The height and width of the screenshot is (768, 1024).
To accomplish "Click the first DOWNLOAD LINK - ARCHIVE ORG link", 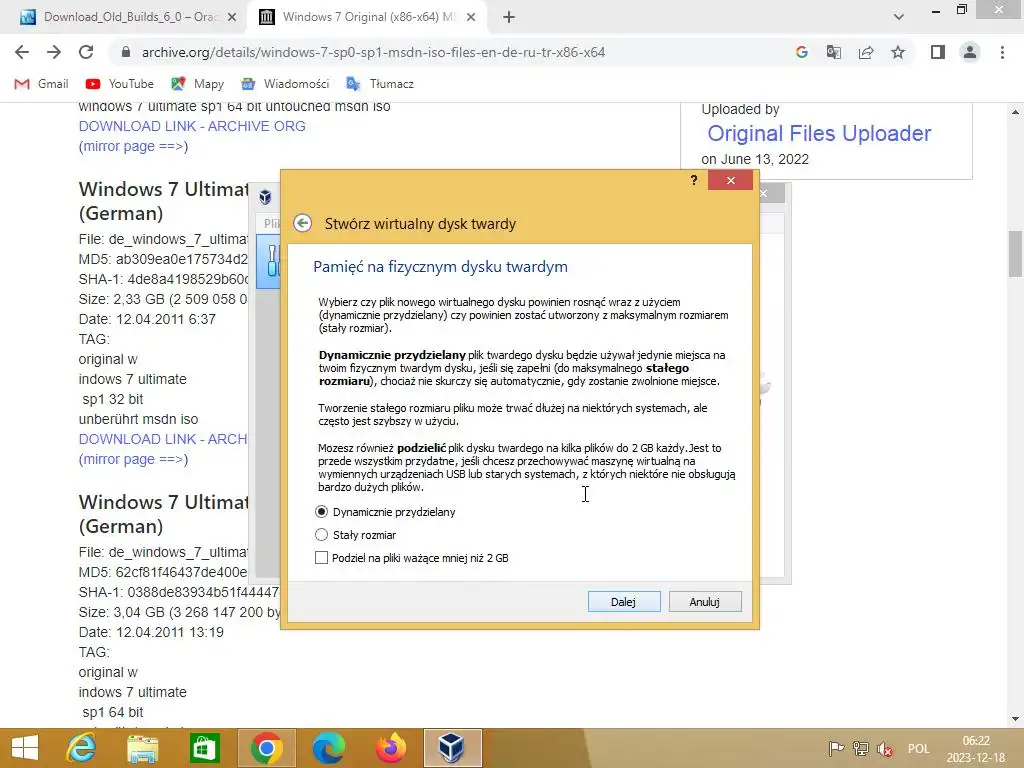I will [192, 126].
